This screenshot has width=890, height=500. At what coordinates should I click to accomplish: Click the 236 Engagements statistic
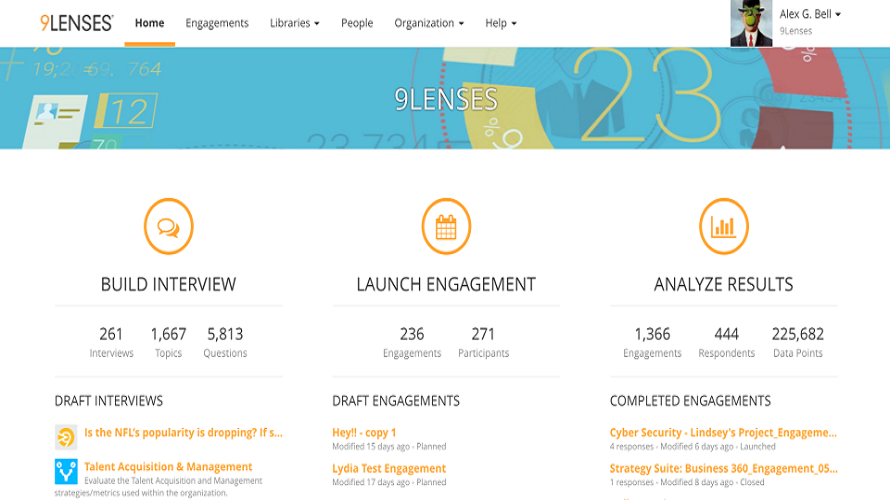click(412, 342)
